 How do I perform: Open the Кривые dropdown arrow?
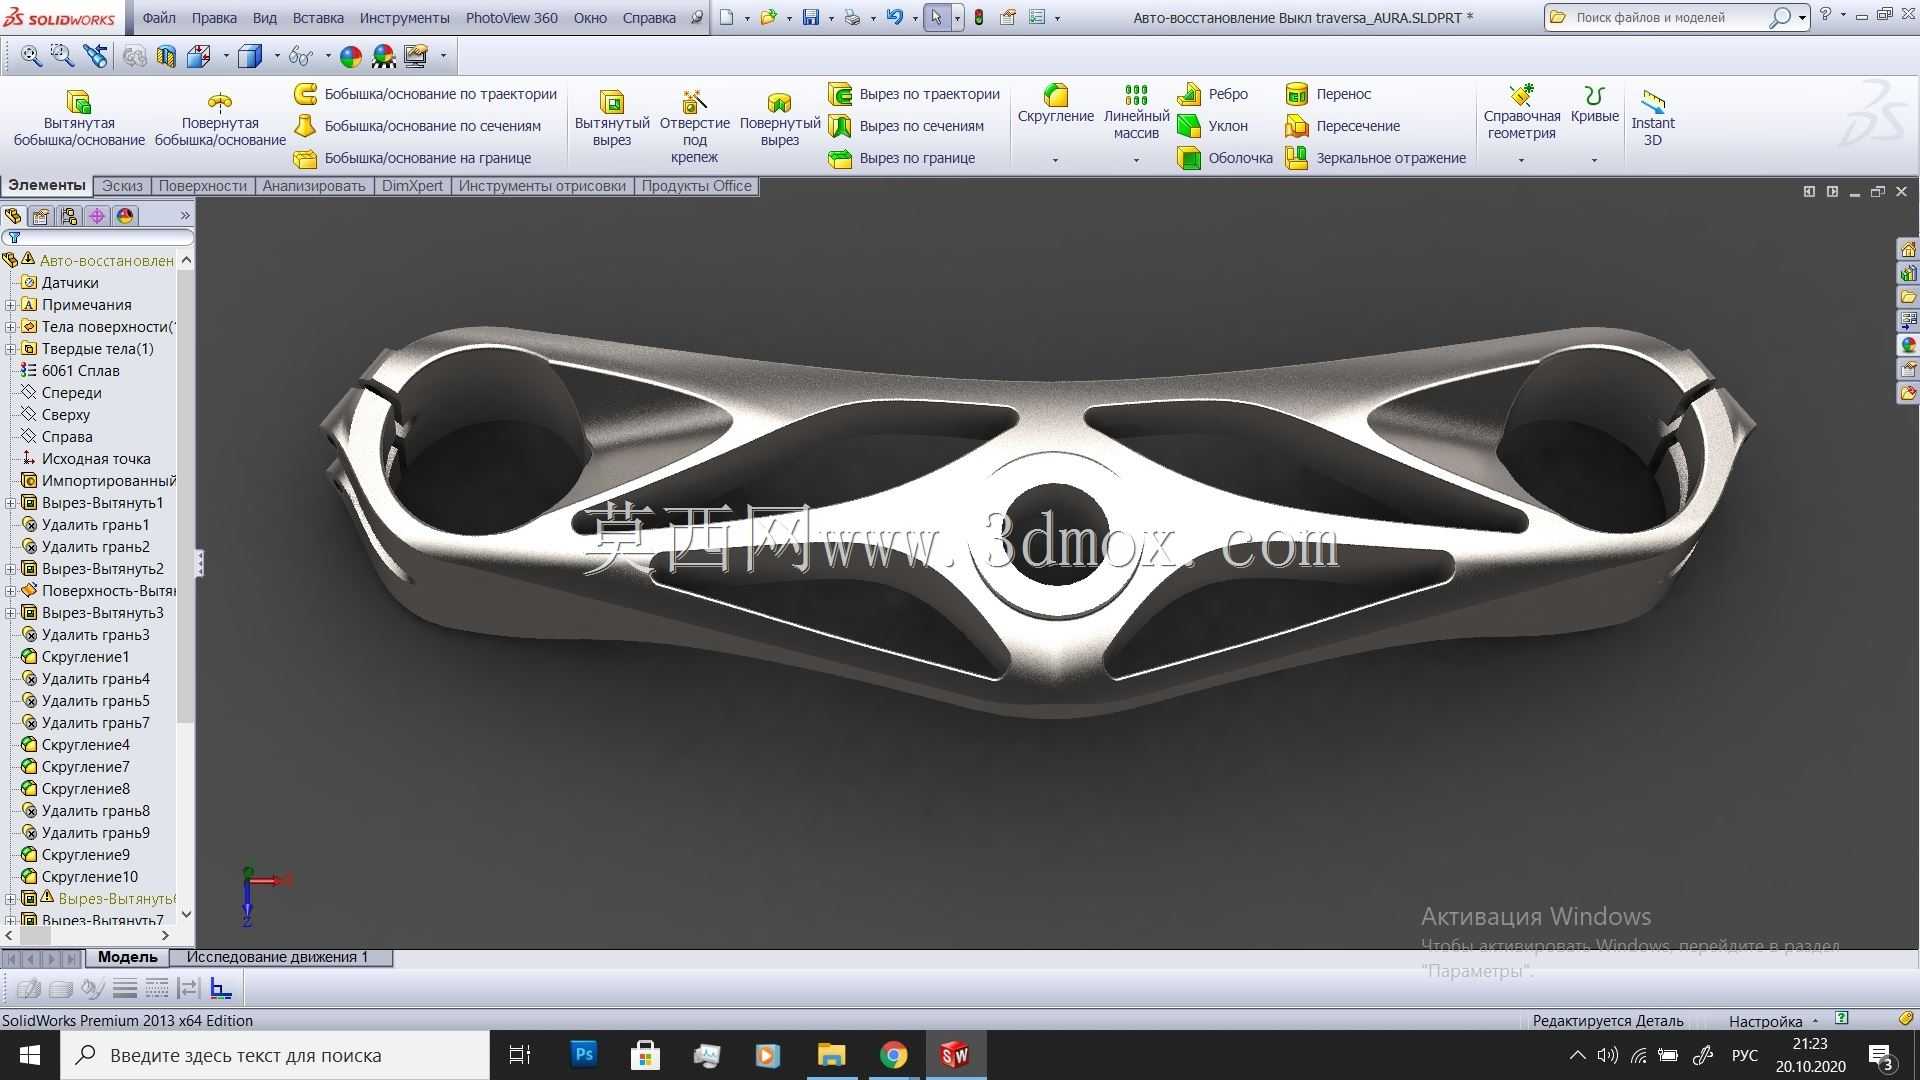pos(1594,160)
